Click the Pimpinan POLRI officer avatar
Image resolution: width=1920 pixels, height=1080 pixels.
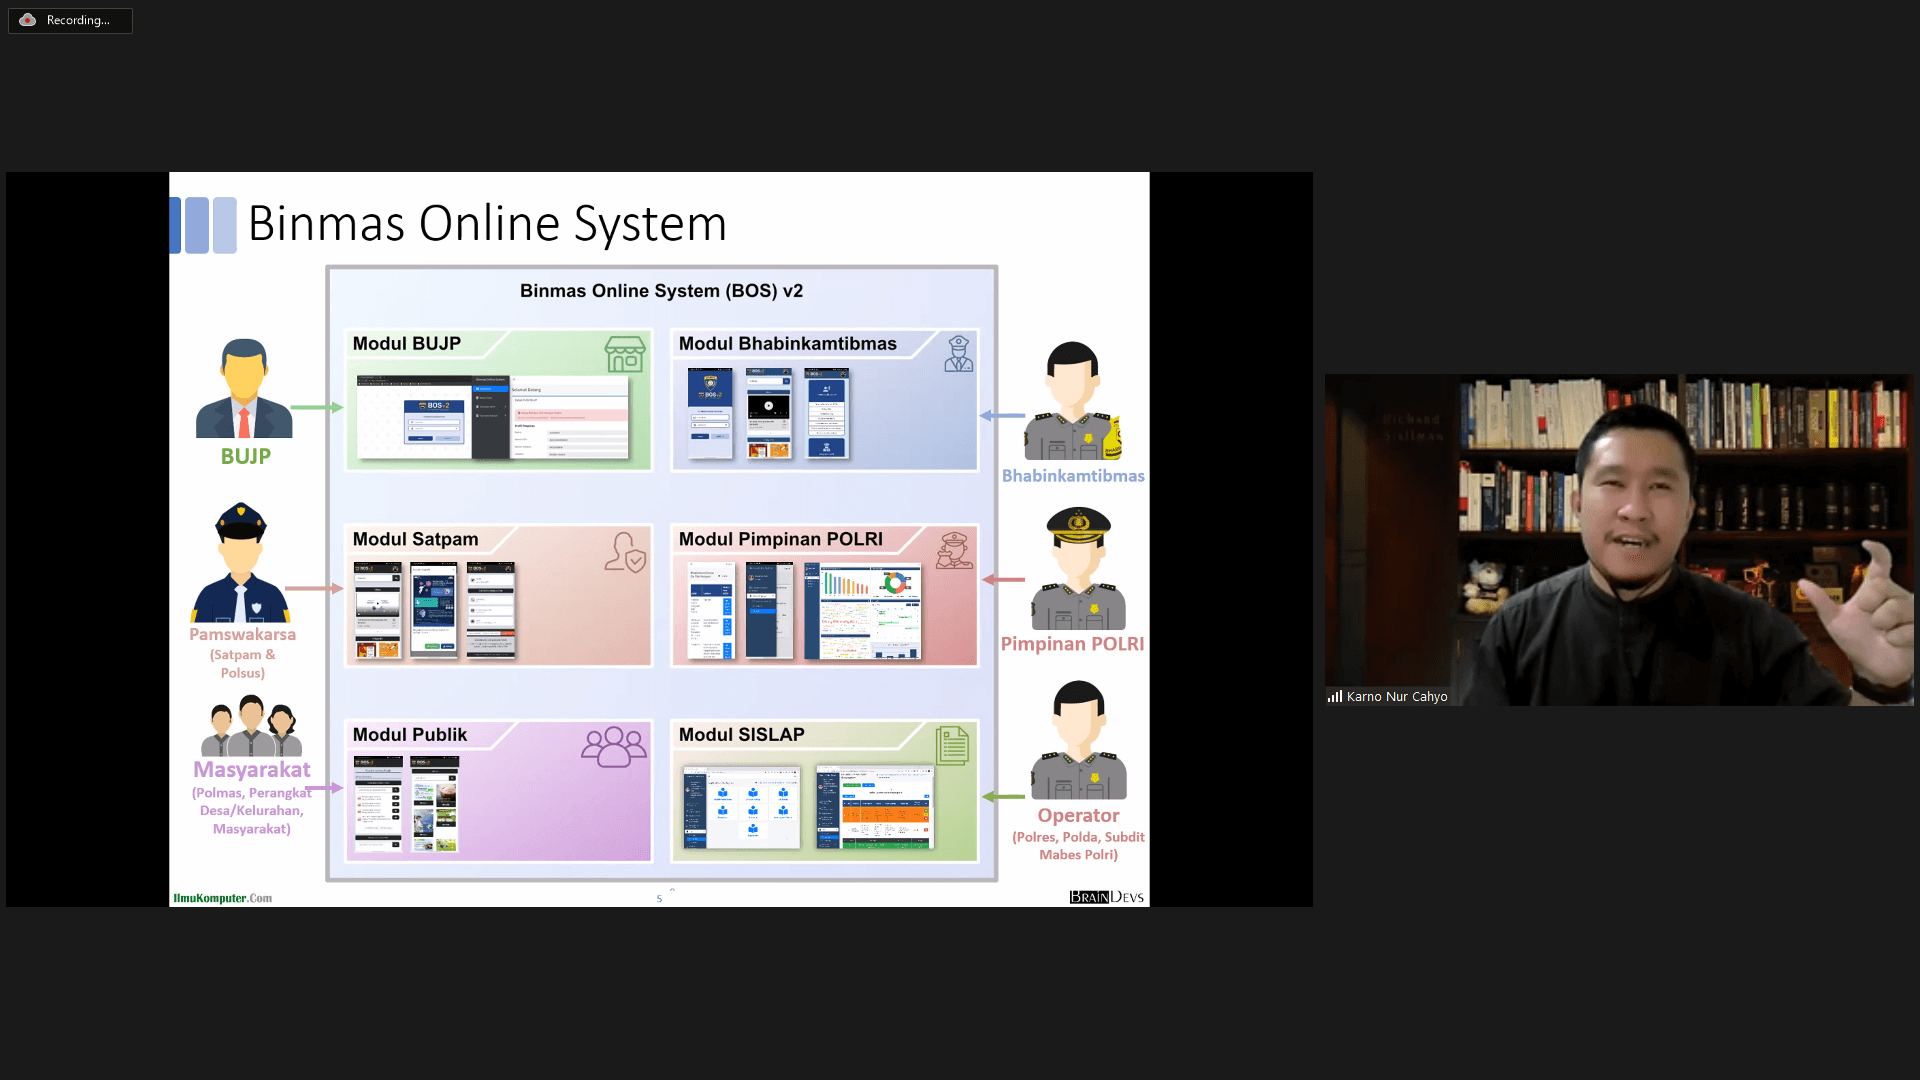(x=1078, y=568)
